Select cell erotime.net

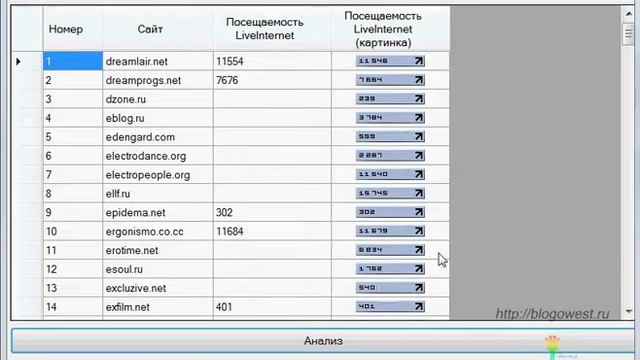[158, 250]
